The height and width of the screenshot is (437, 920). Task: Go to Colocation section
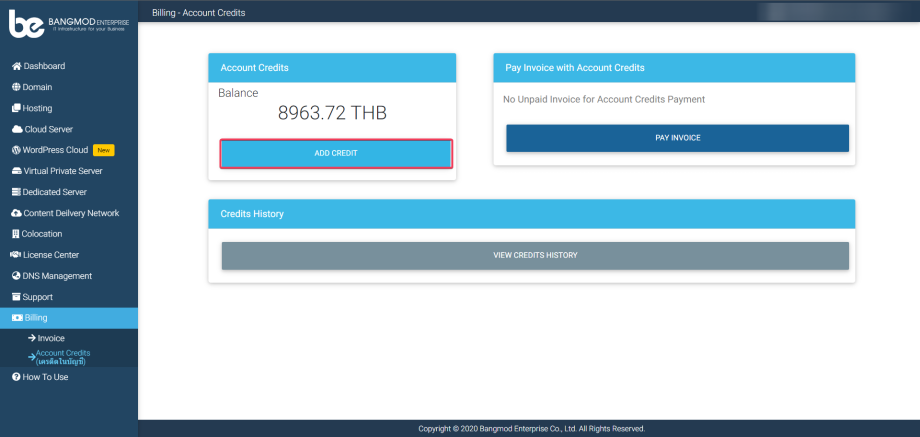69,234
